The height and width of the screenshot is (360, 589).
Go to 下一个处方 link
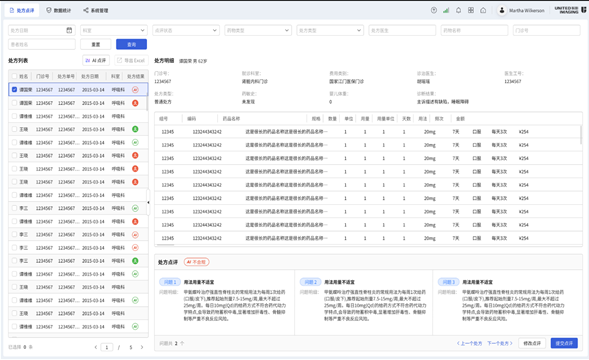tap(500, 343)
